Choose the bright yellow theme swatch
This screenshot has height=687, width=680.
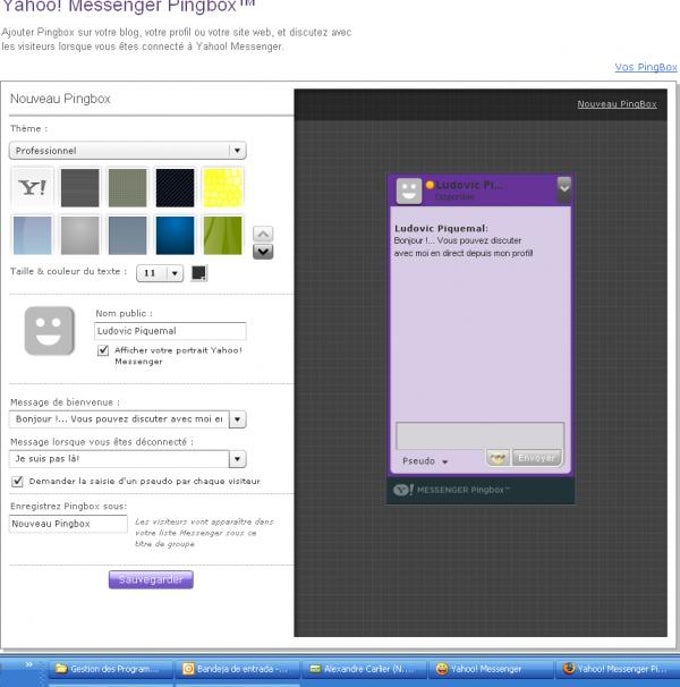[223, 188]
